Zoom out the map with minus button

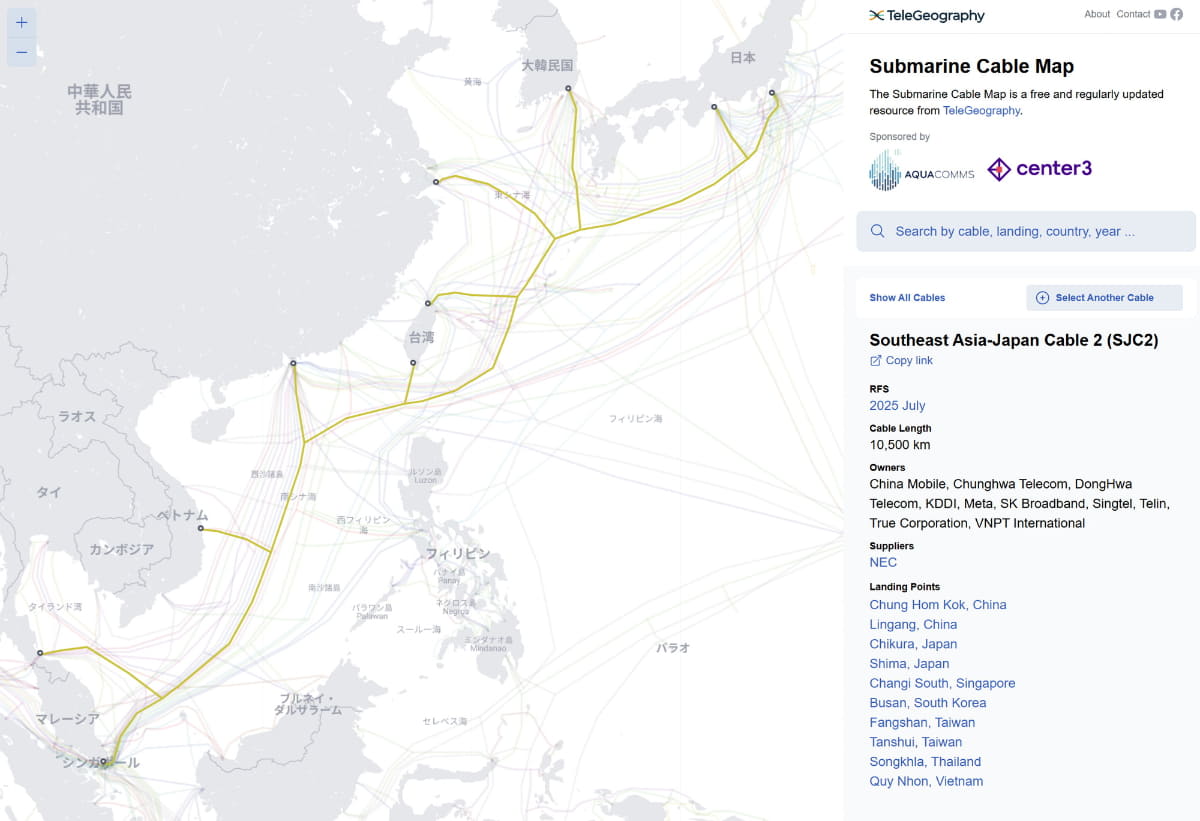click(x=22, y=52)
